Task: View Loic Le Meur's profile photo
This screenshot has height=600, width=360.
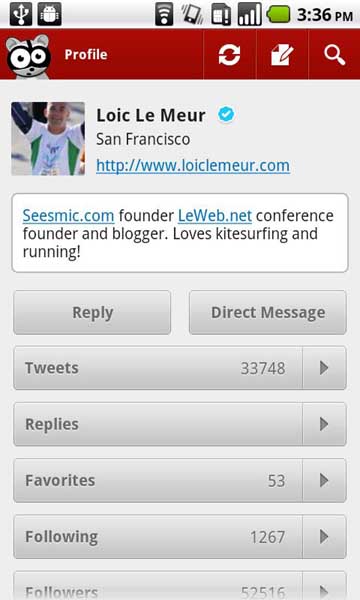Action: (x=48, y=139)
